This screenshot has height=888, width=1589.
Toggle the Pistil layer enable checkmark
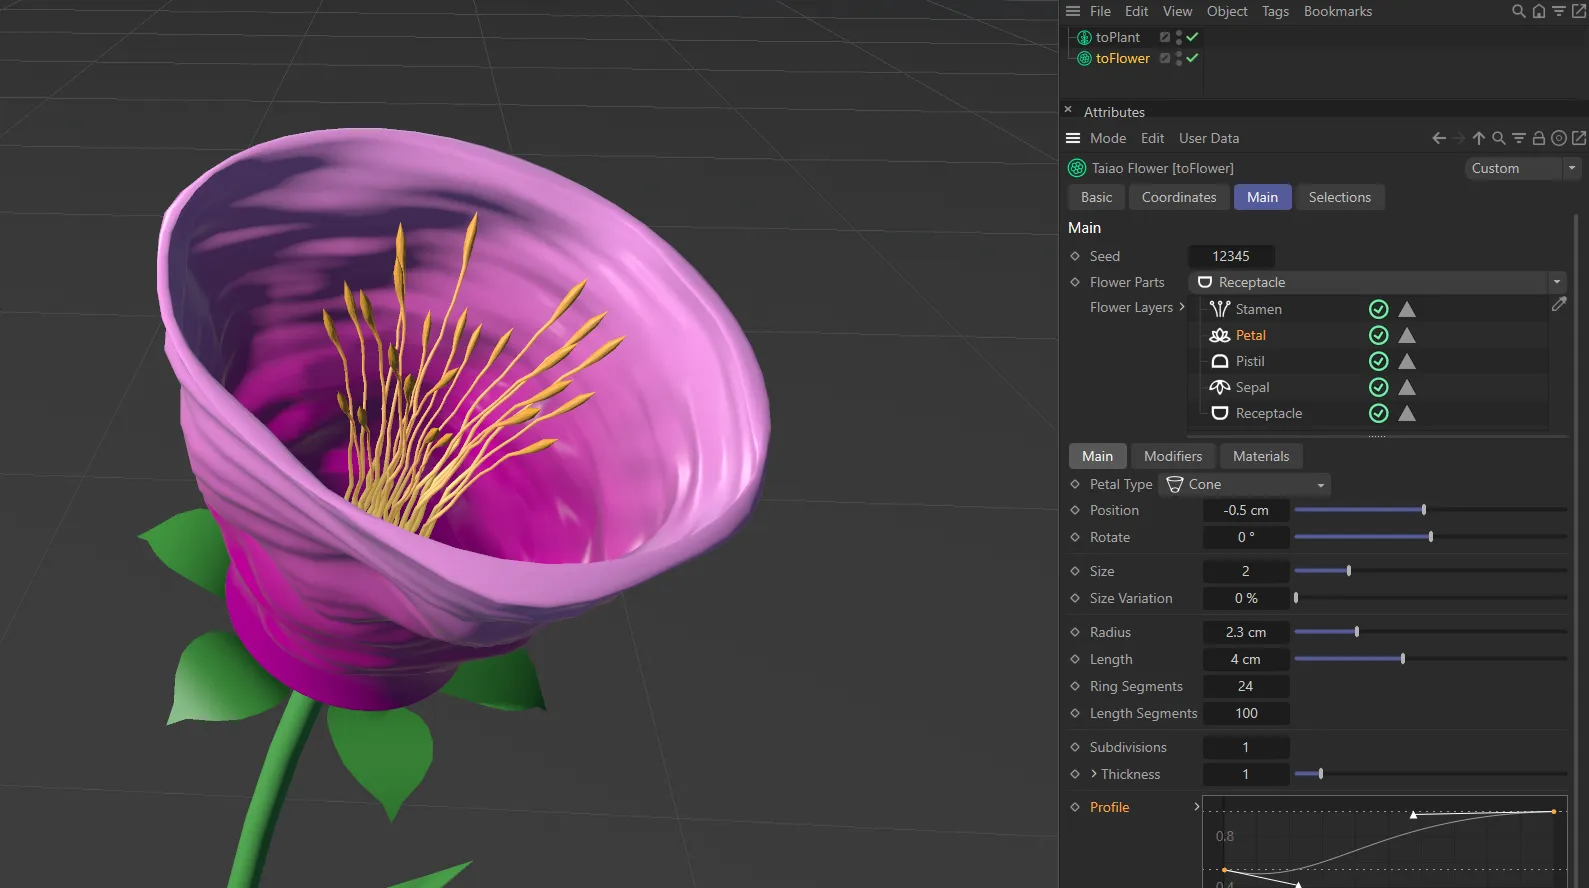[x=1378, y=361]
